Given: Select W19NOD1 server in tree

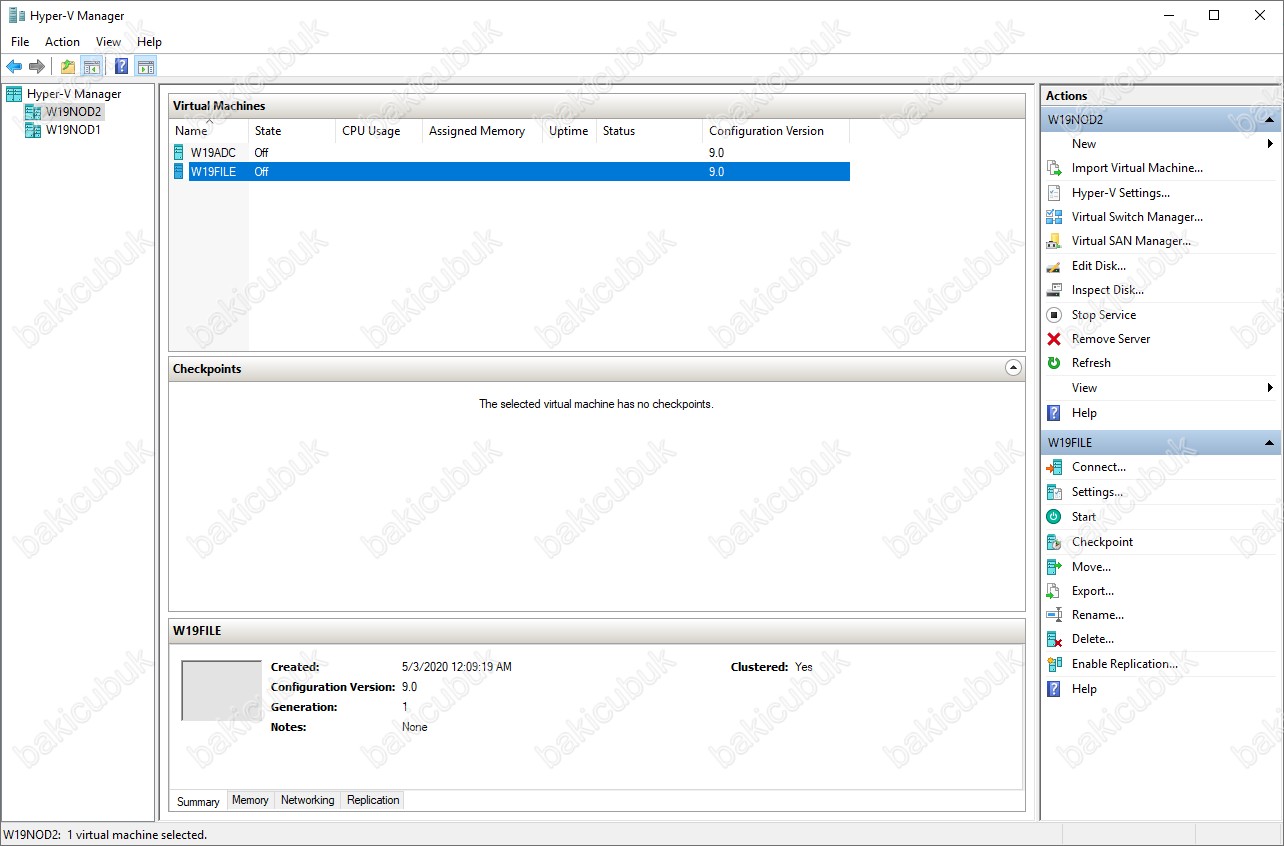Looking at the screenshot, I should tap(73, 130).
